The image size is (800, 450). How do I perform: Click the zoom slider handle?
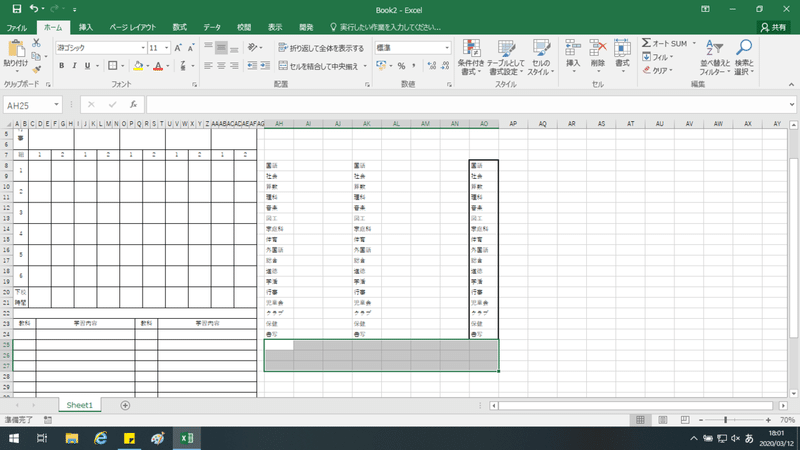(x=725, y=420)
